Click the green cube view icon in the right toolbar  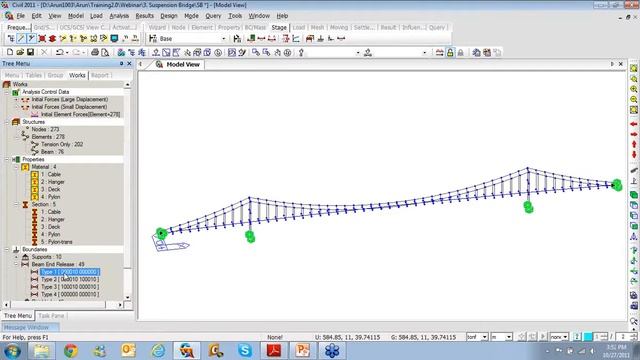point(633,195)
